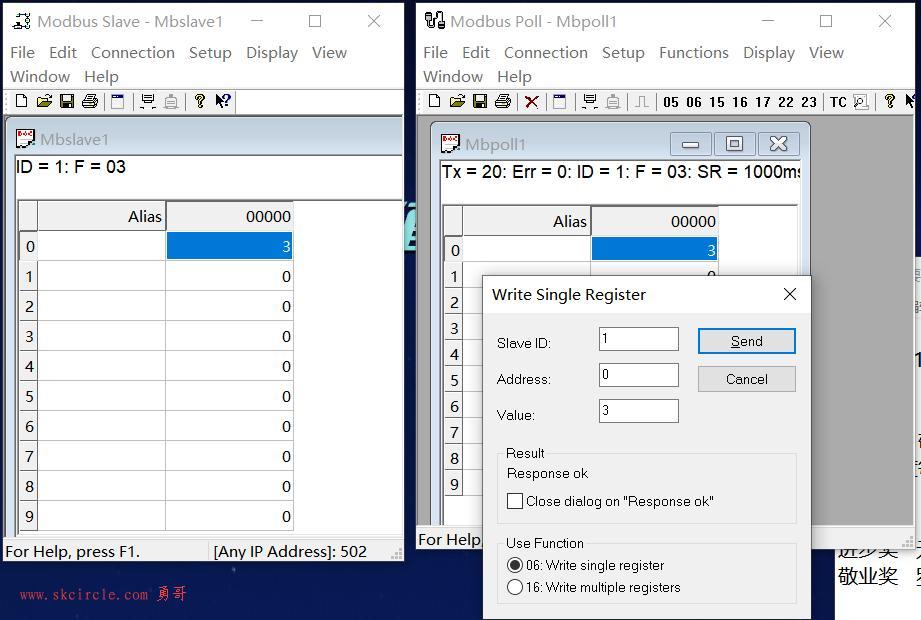
Task: Click Print icon in Modbus Slave toolbar
Action: click(x=90, y=101)
